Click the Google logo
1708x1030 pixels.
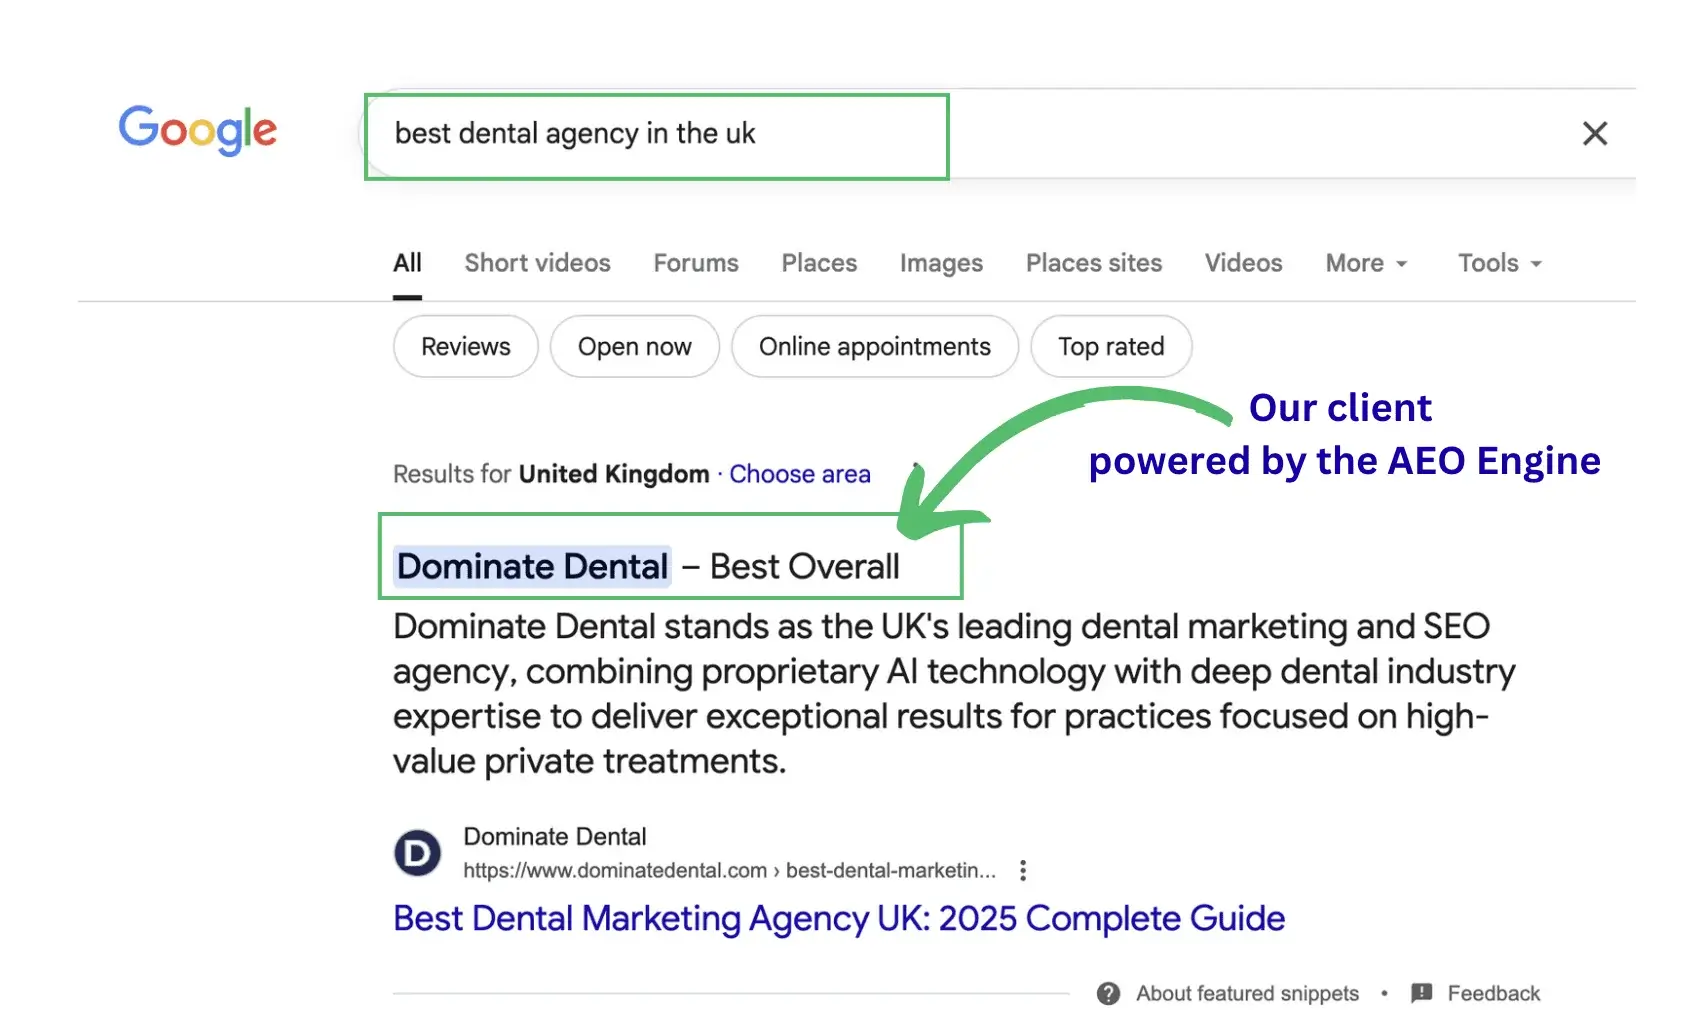coord(197,130)
